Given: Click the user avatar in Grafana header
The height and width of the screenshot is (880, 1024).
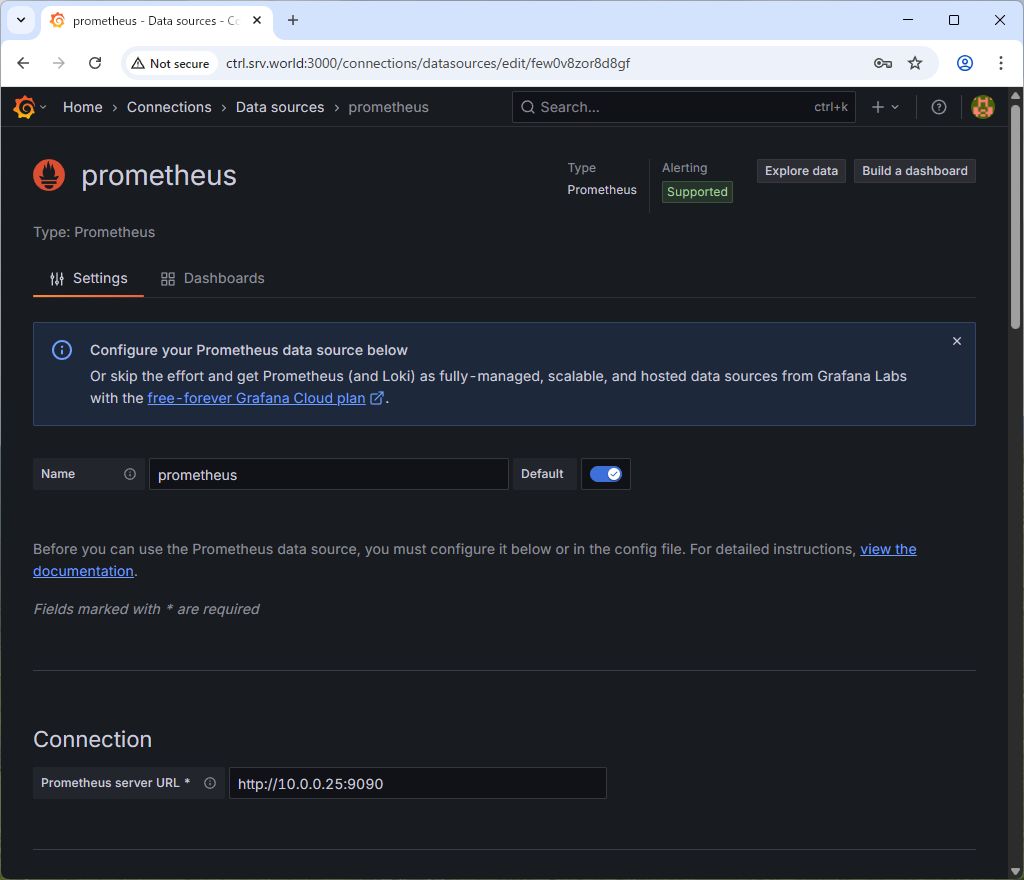Looking at the screenshot, I should pyautogui.click(x=983, y=107).
